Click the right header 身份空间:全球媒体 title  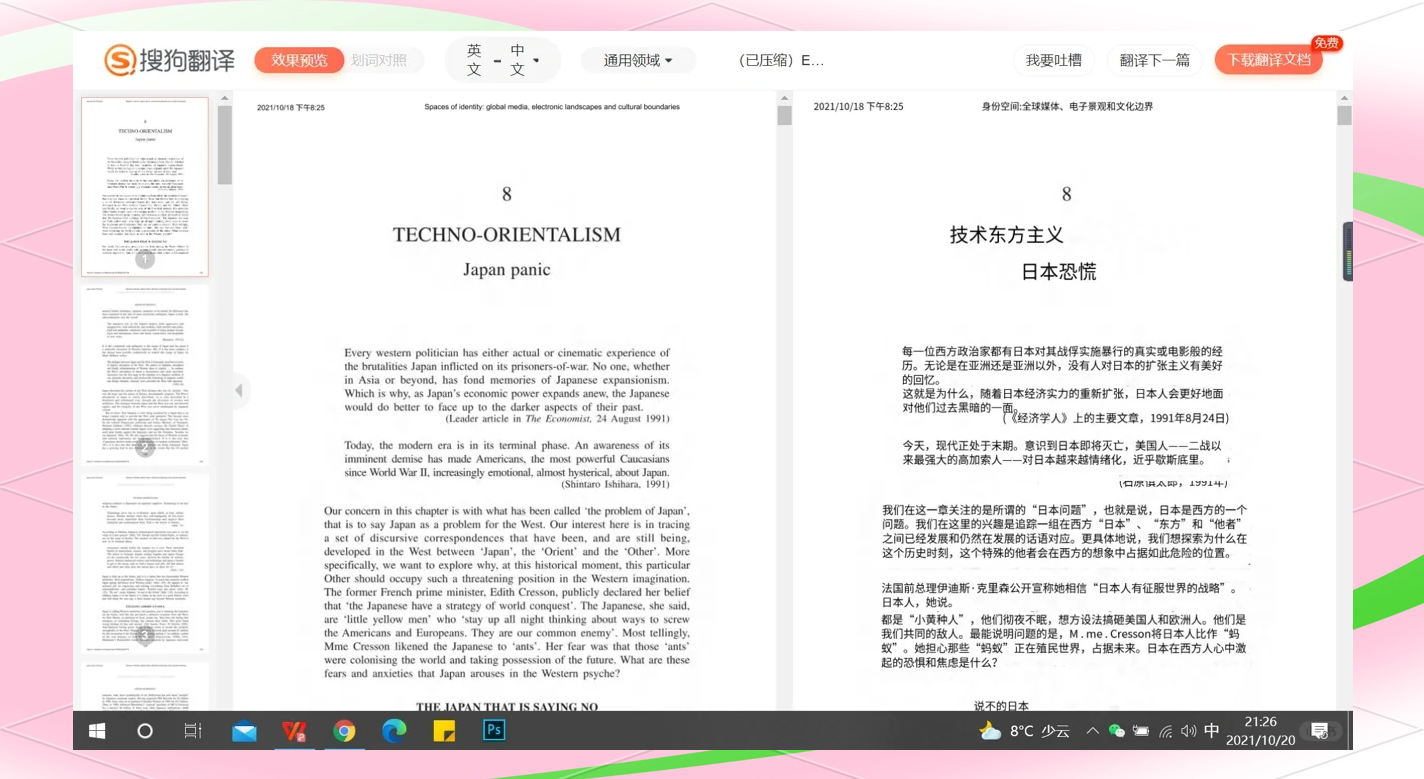pyautogui.click(x=1067, y=106)
